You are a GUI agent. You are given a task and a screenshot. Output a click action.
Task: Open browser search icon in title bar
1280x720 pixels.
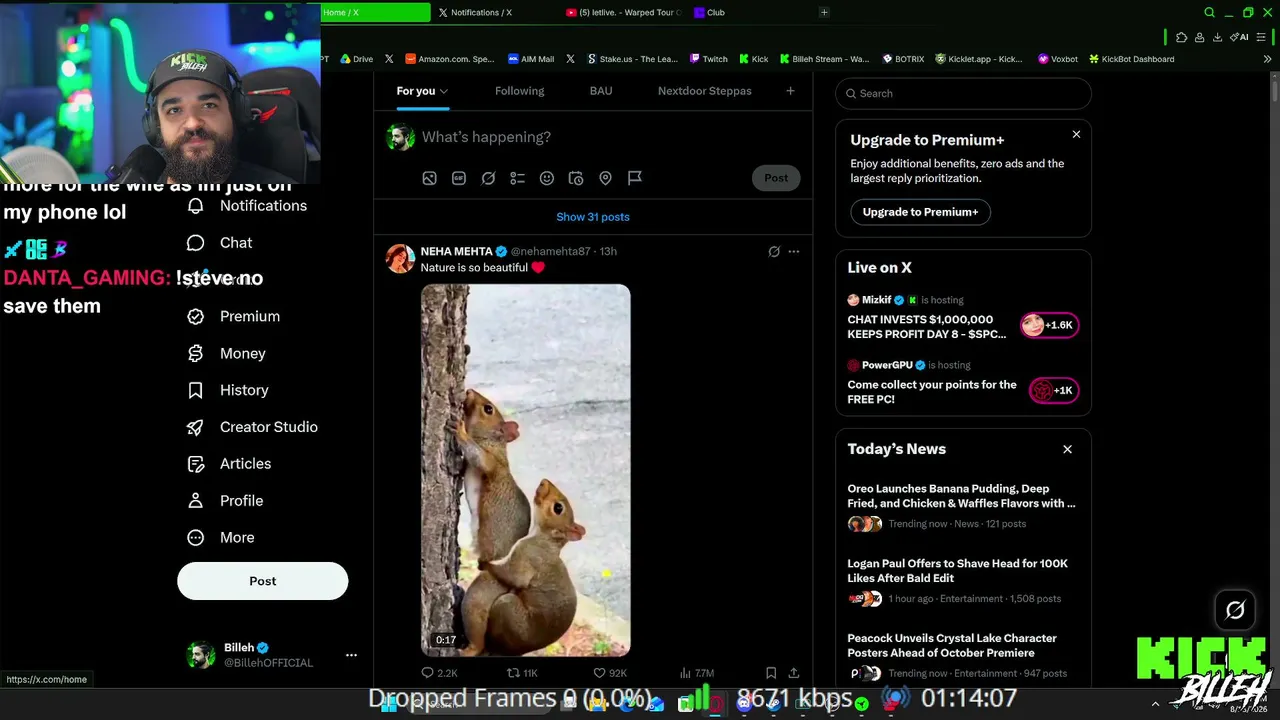click(1209, 13)
